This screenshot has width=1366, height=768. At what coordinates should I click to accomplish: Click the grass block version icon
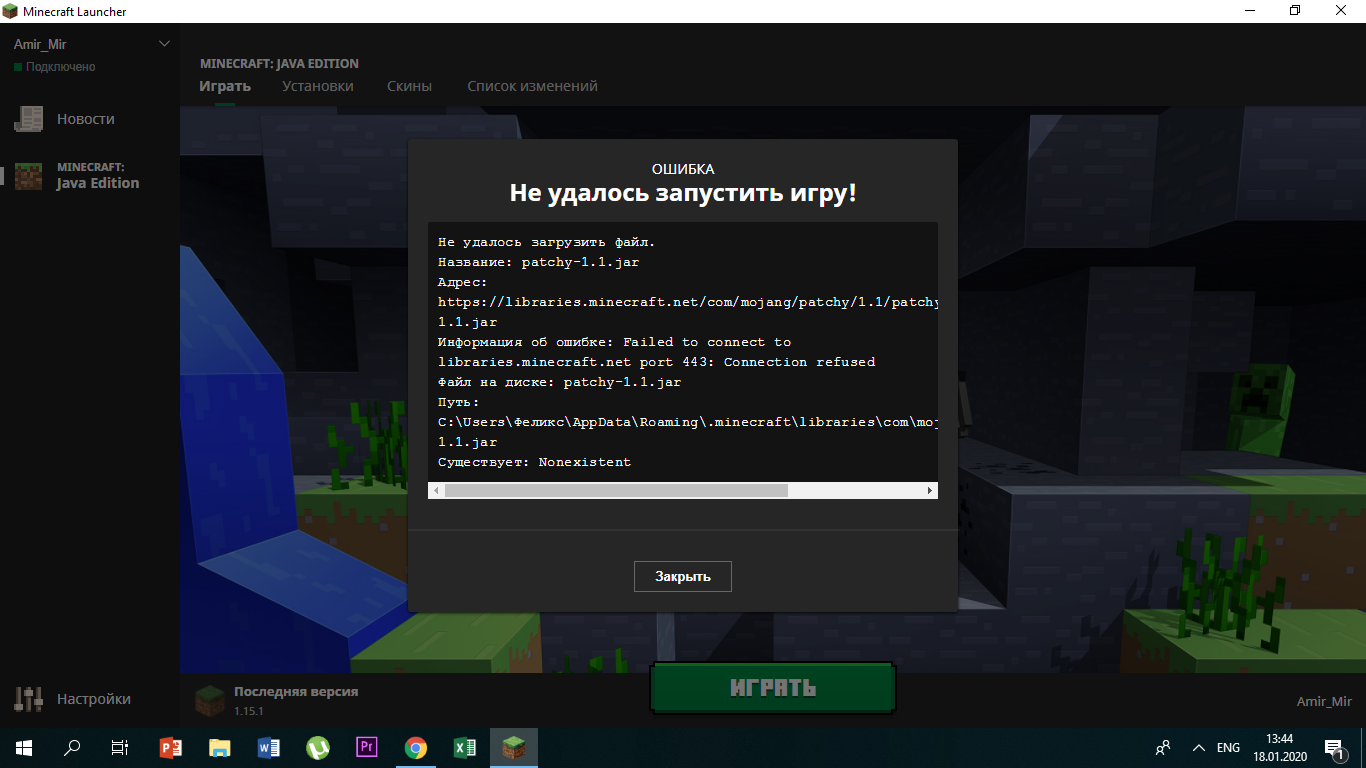click(210, 700)
